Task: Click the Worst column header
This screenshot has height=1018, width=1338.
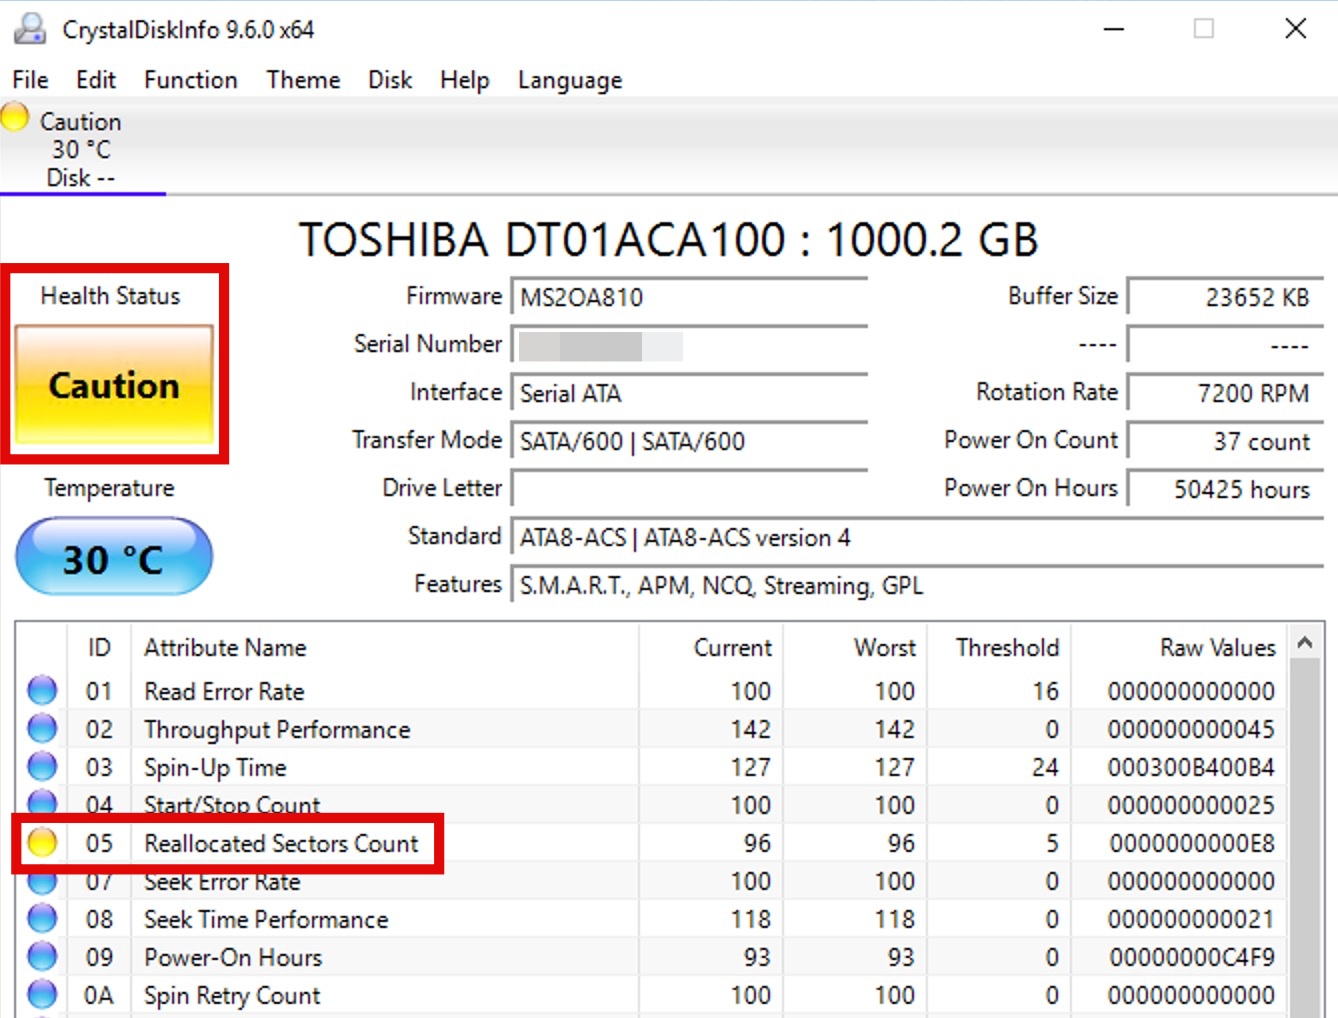Action: point(855,647)
